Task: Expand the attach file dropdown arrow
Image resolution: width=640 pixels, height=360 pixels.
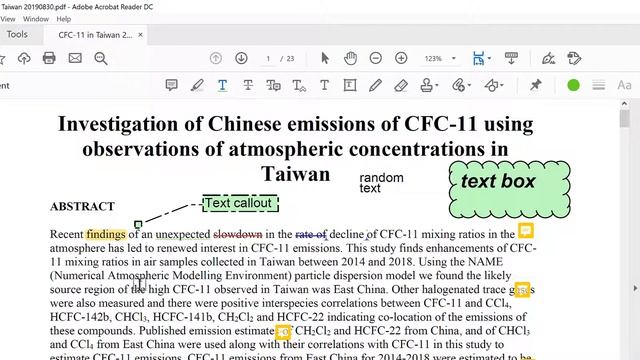Action: pos(469,85)
